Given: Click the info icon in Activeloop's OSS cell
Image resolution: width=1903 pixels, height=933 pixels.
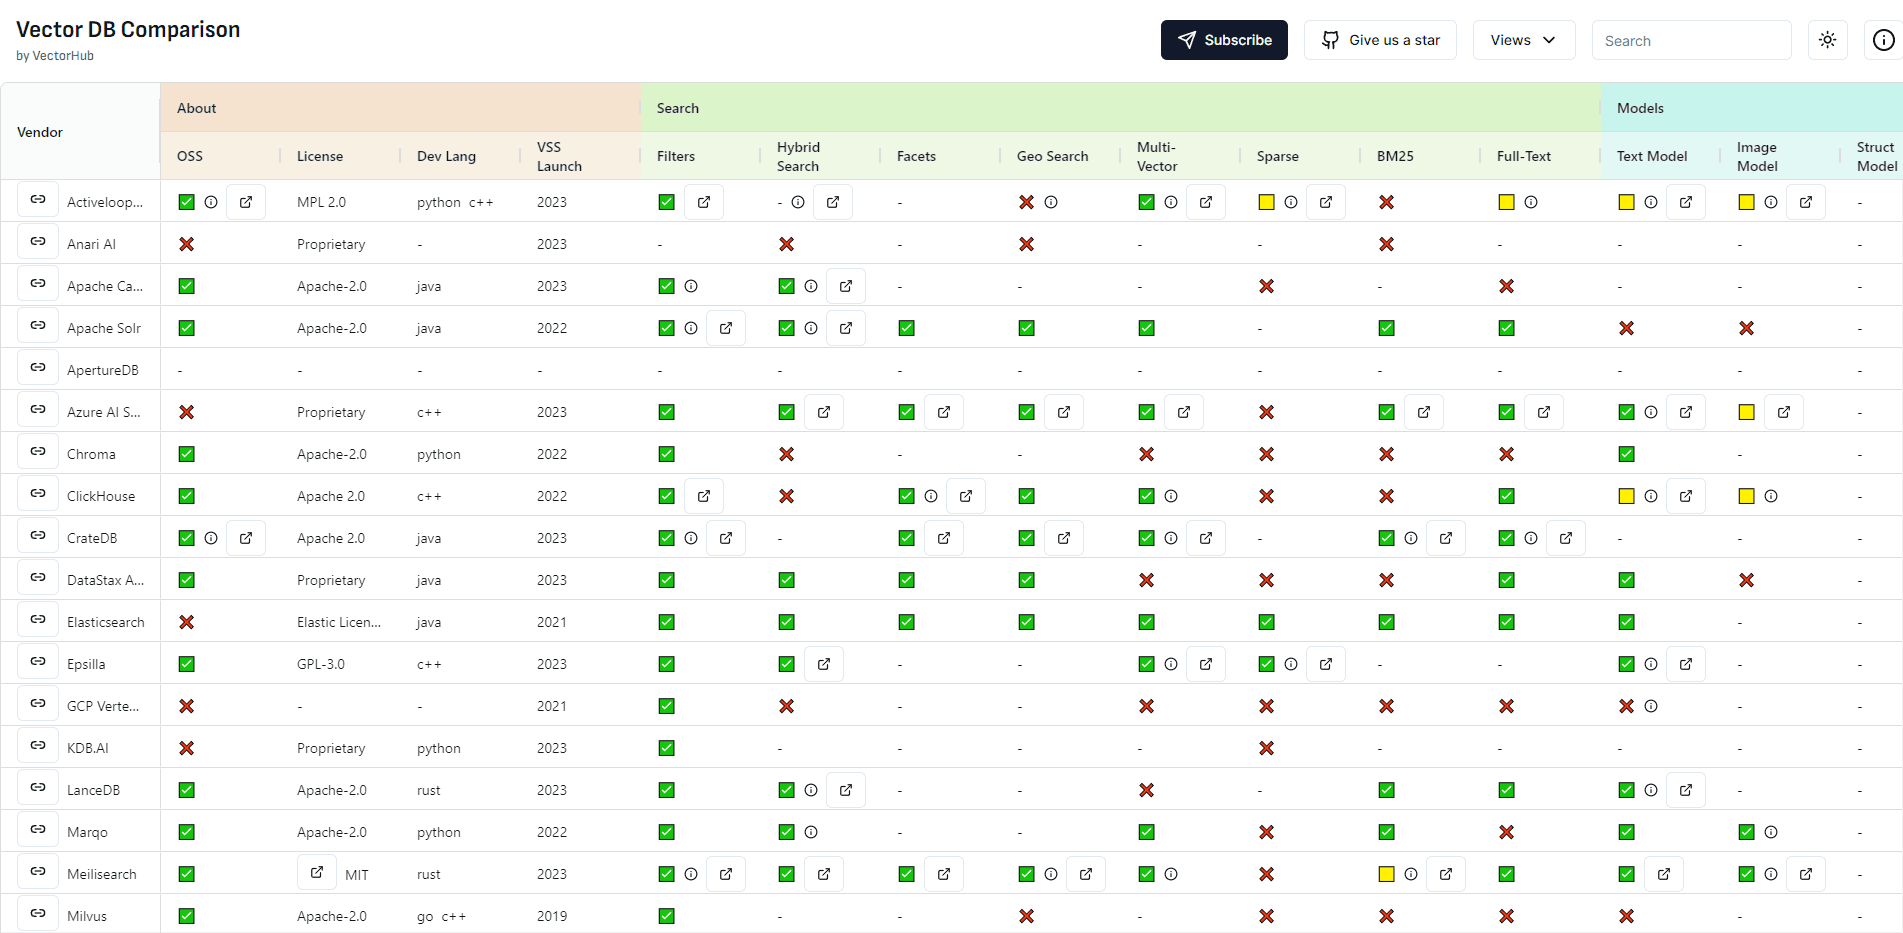Looking at the screenshot, I should click(x=211, y=201).
